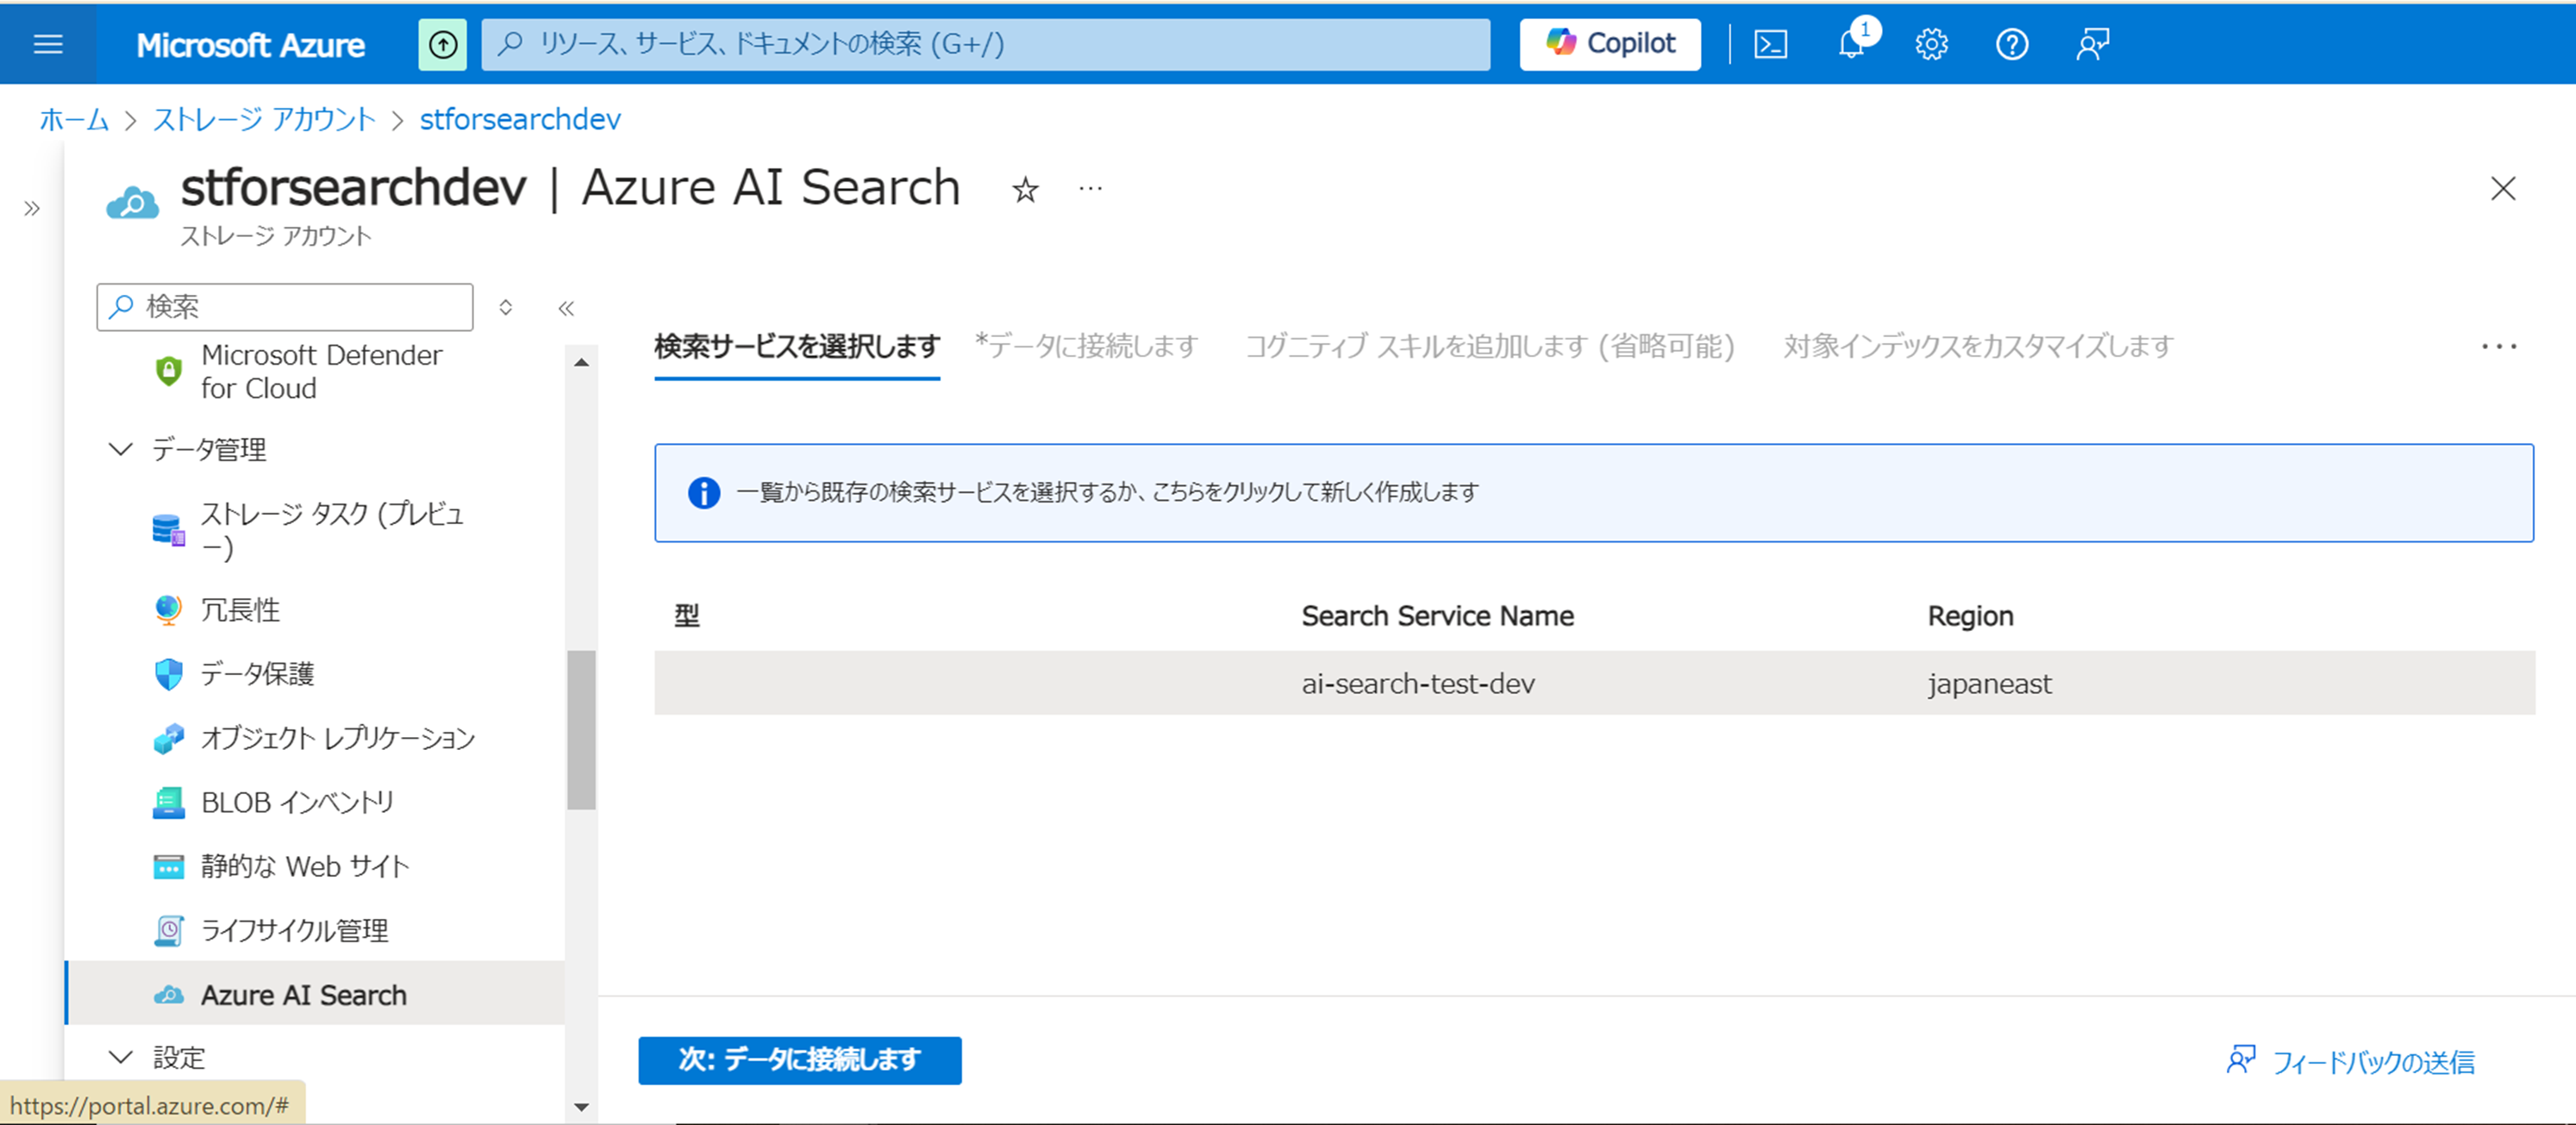Toggle expand/collapse all sidebar groups
This screenshot has height=1125, width=2576.
pyautogui.click(x=505, y=307)
